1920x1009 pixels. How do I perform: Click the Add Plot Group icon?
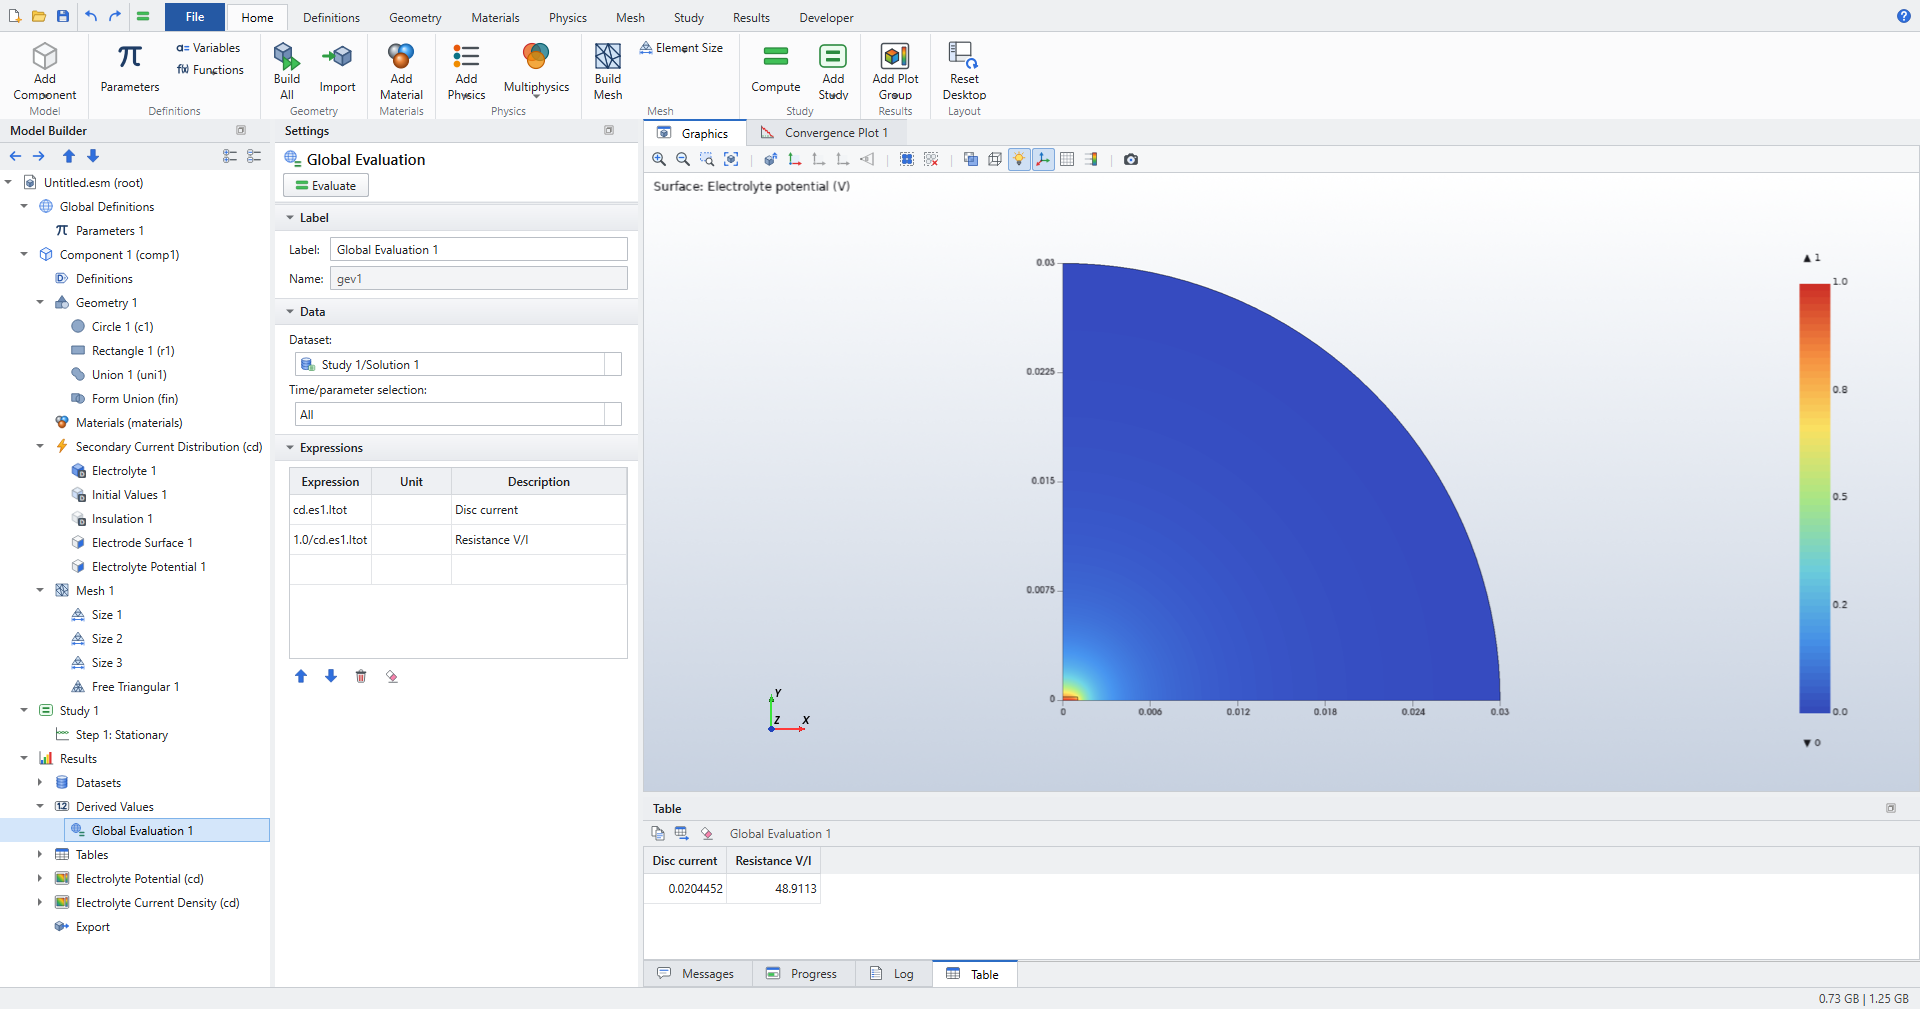pos(895,71)
